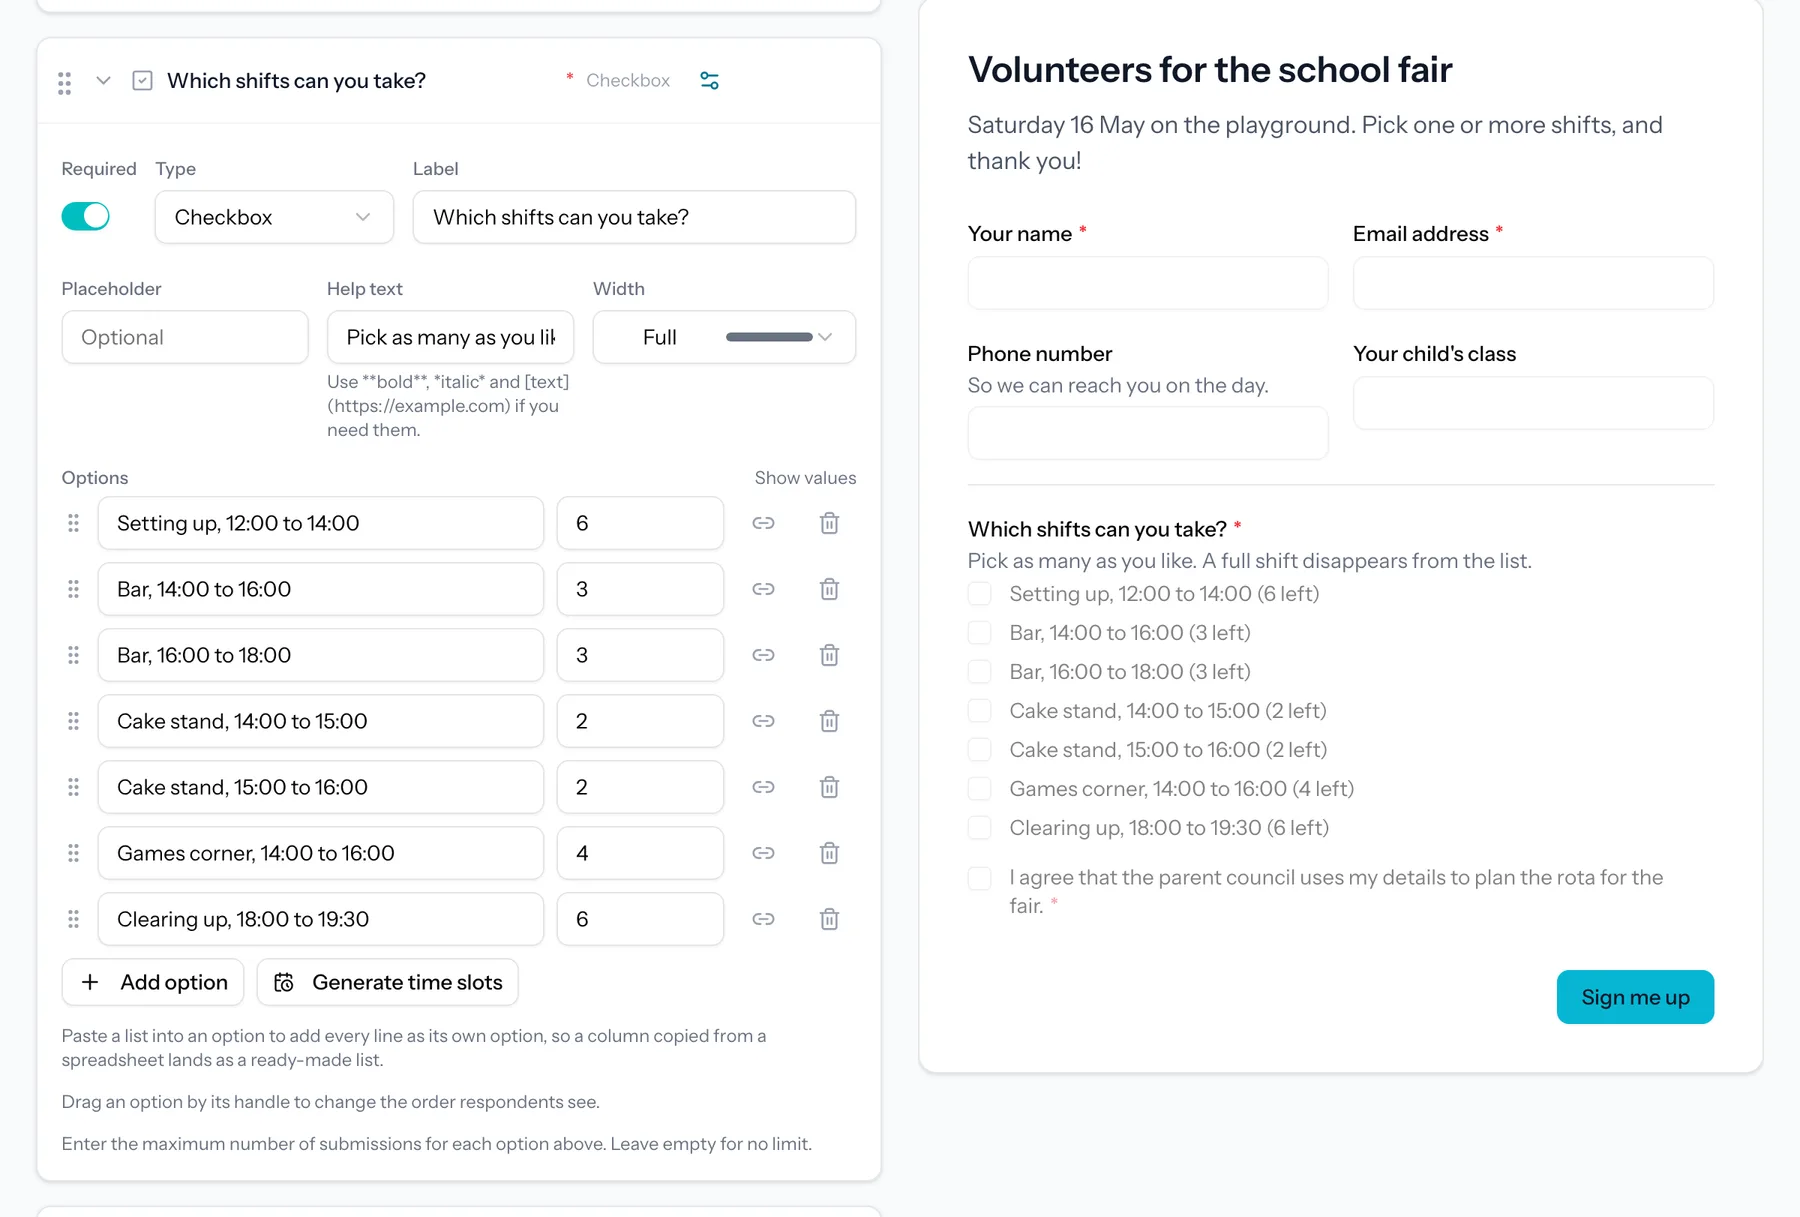Viewport: 1800px width, 1217px height.
Task: Tick 'Setting up, 12:00 to 14:00' in the preview
Action: (980, 594)
